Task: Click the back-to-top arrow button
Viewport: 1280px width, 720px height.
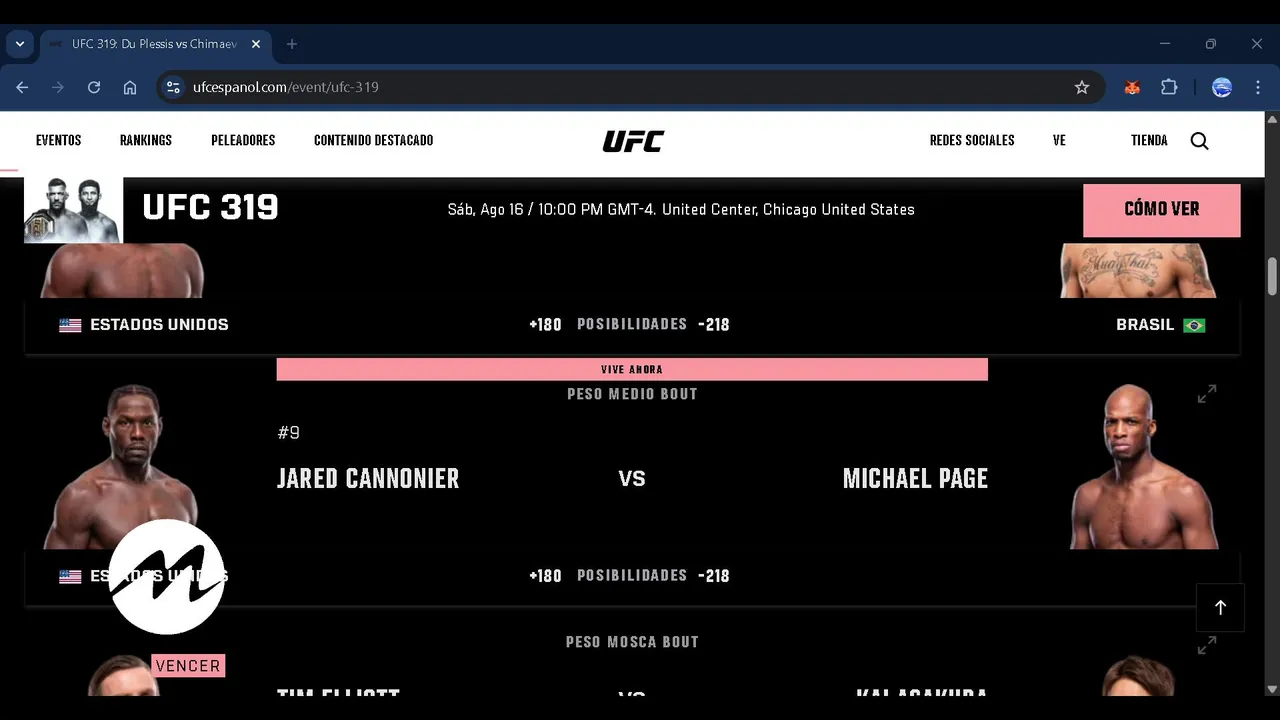Action: [1220, 608]
